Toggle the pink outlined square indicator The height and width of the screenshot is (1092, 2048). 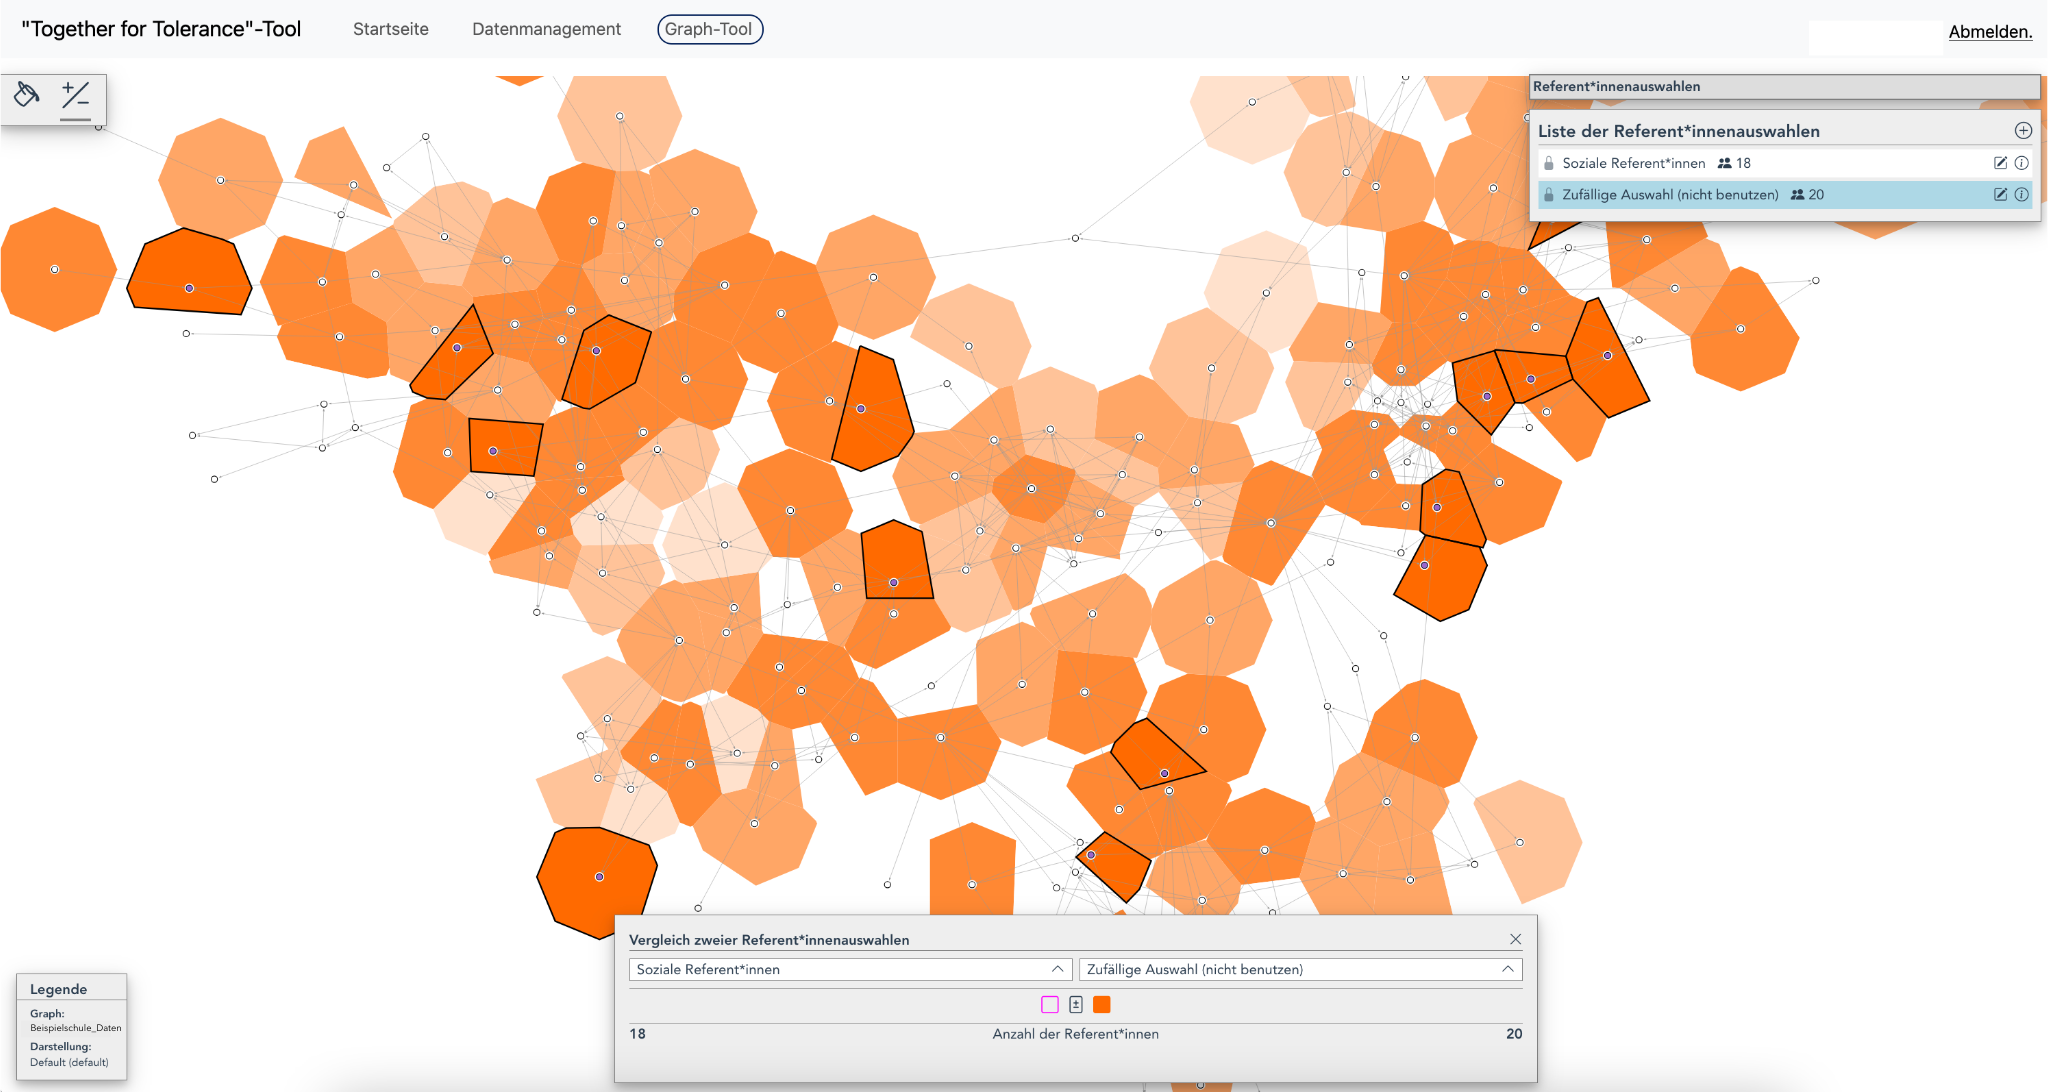coord(1050,1005)
